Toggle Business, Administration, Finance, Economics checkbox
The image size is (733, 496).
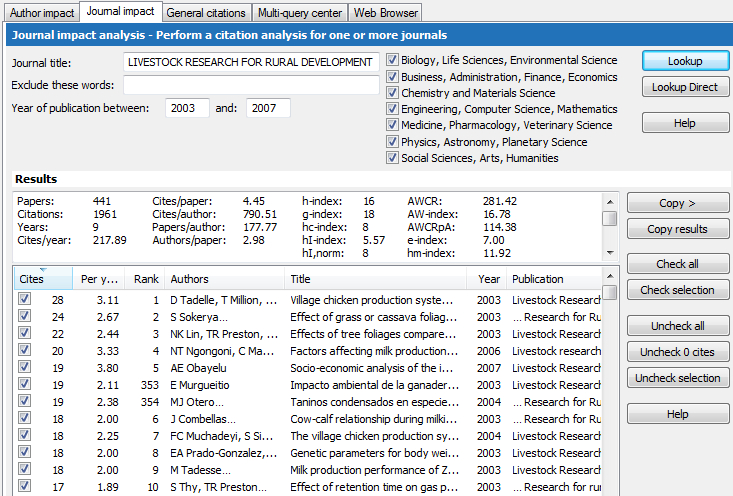click(x=392, y=77)
